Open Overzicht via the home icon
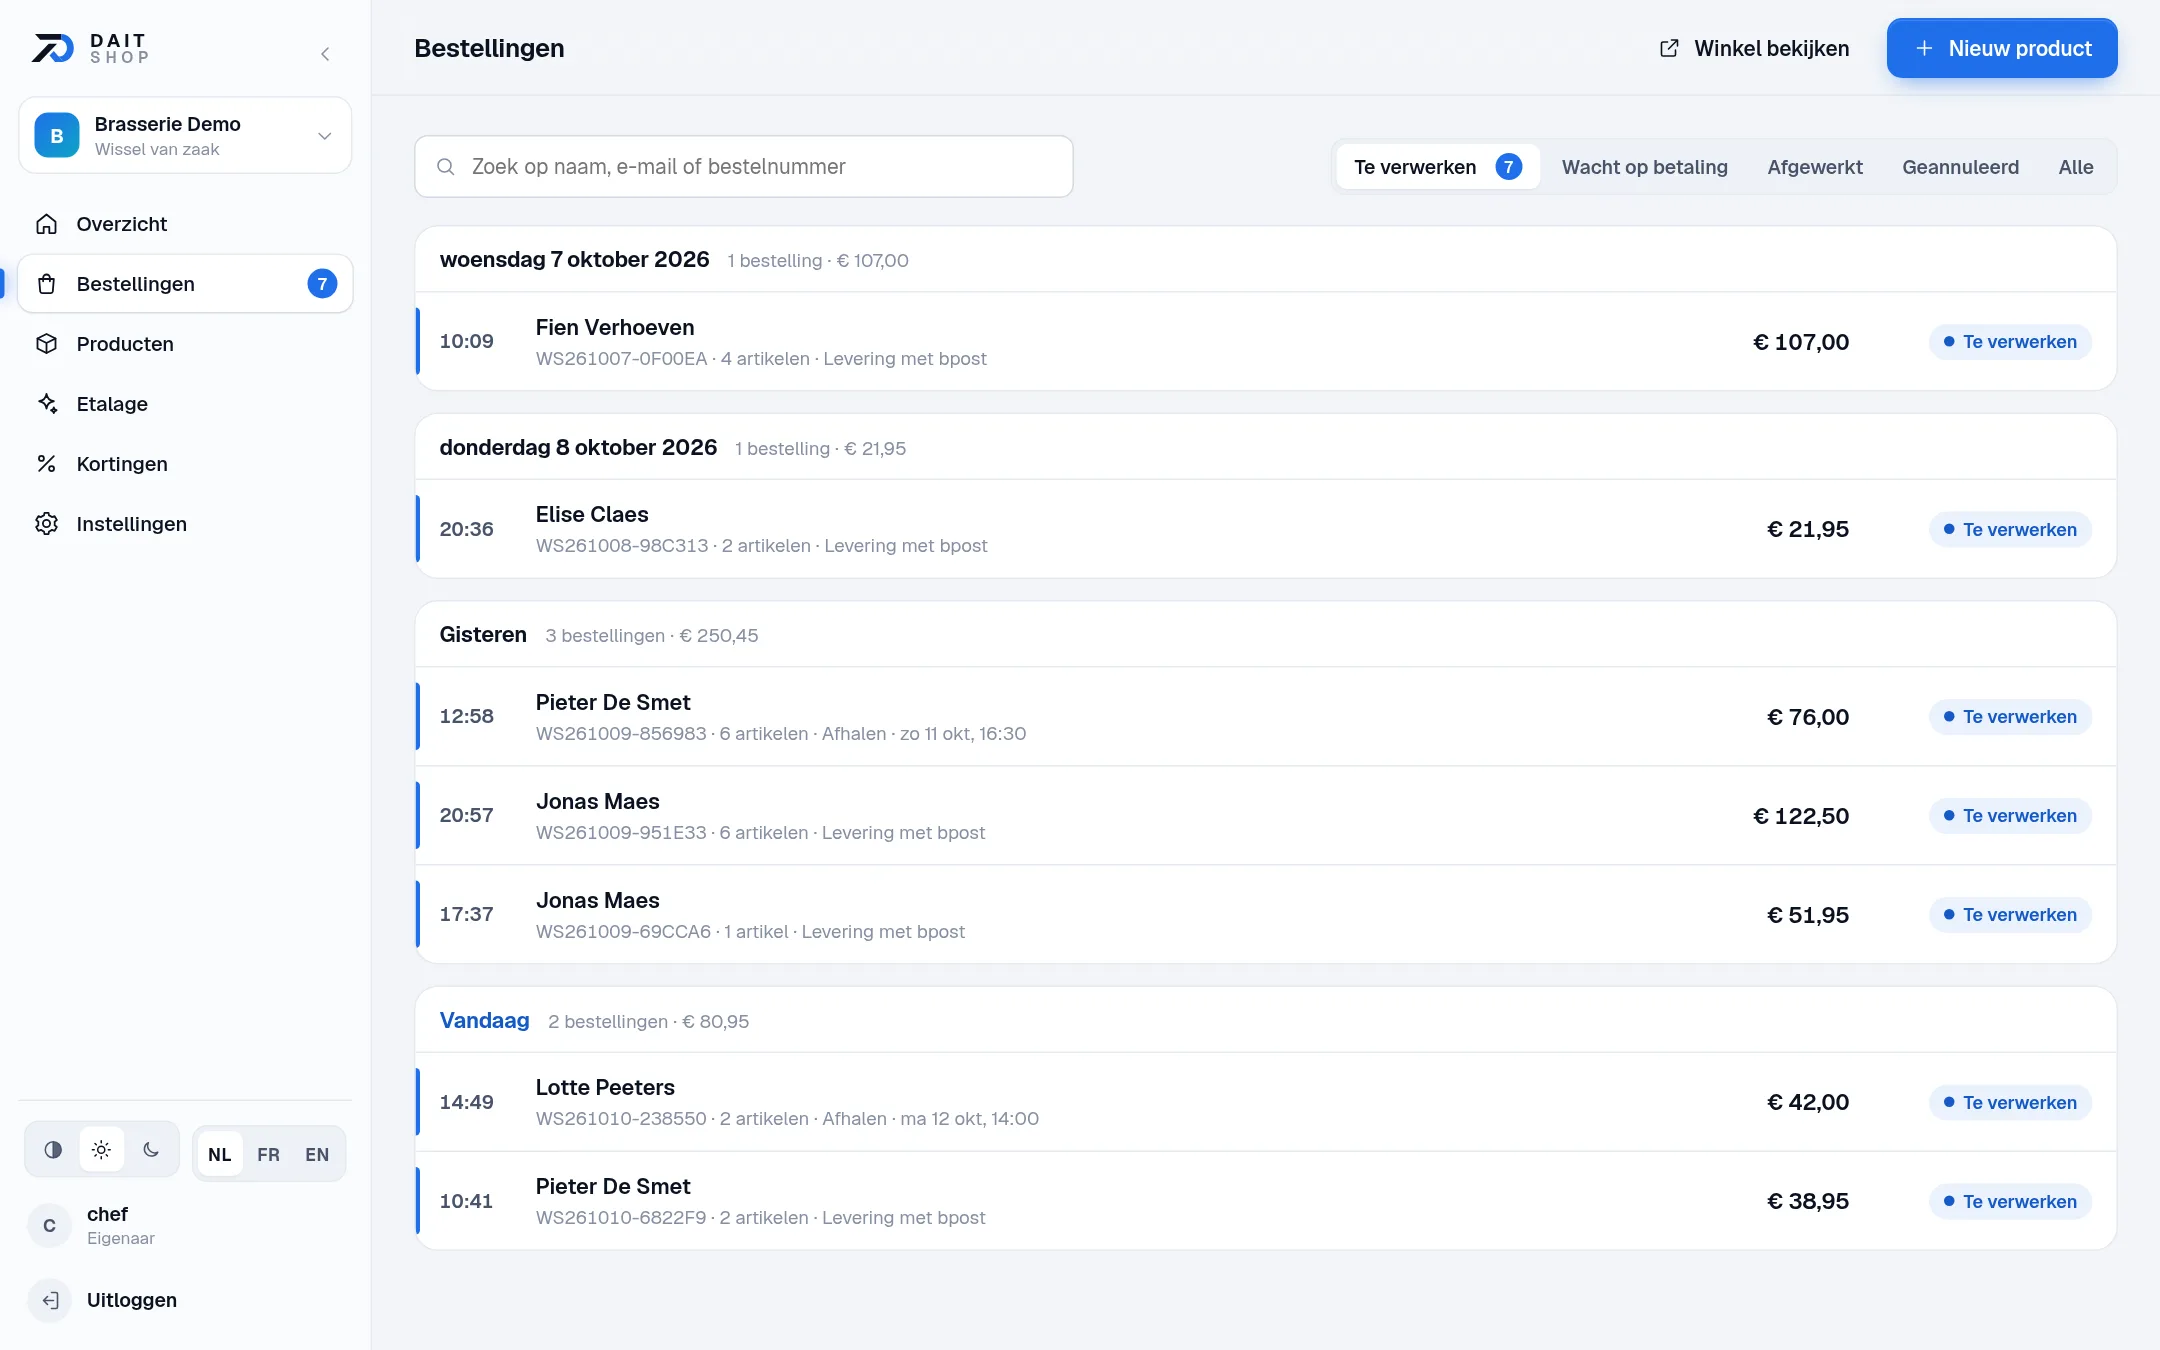The image size is (2160, 1350). click(46, 224)
